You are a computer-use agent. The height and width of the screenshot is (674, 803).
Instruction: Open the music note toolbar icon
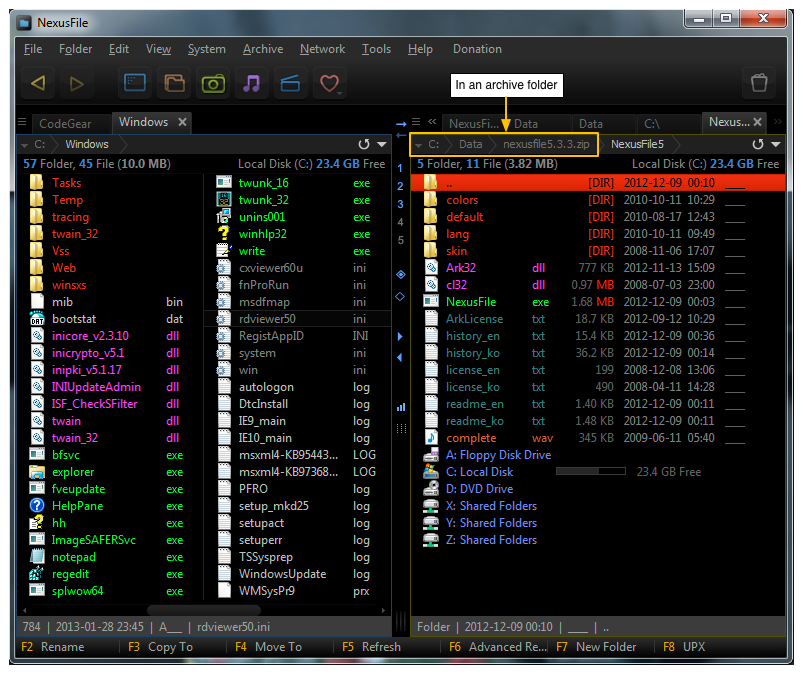(251, 83)
